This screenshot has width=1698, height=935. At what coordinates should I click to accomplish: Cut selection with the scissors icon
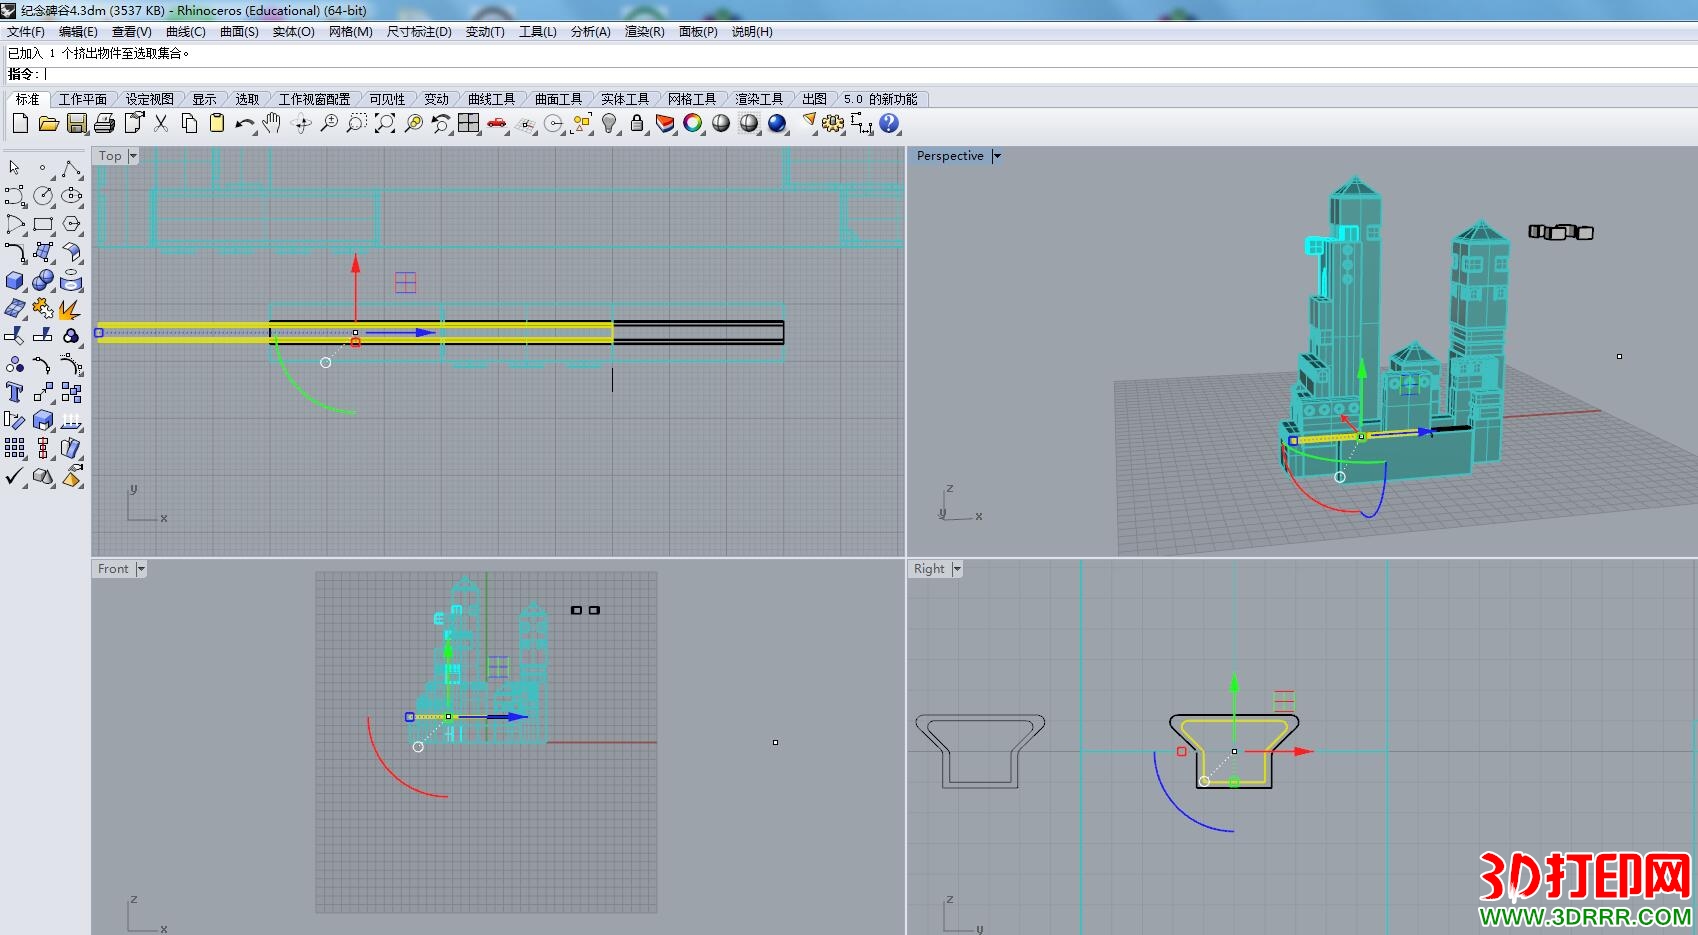pos(161,123)
